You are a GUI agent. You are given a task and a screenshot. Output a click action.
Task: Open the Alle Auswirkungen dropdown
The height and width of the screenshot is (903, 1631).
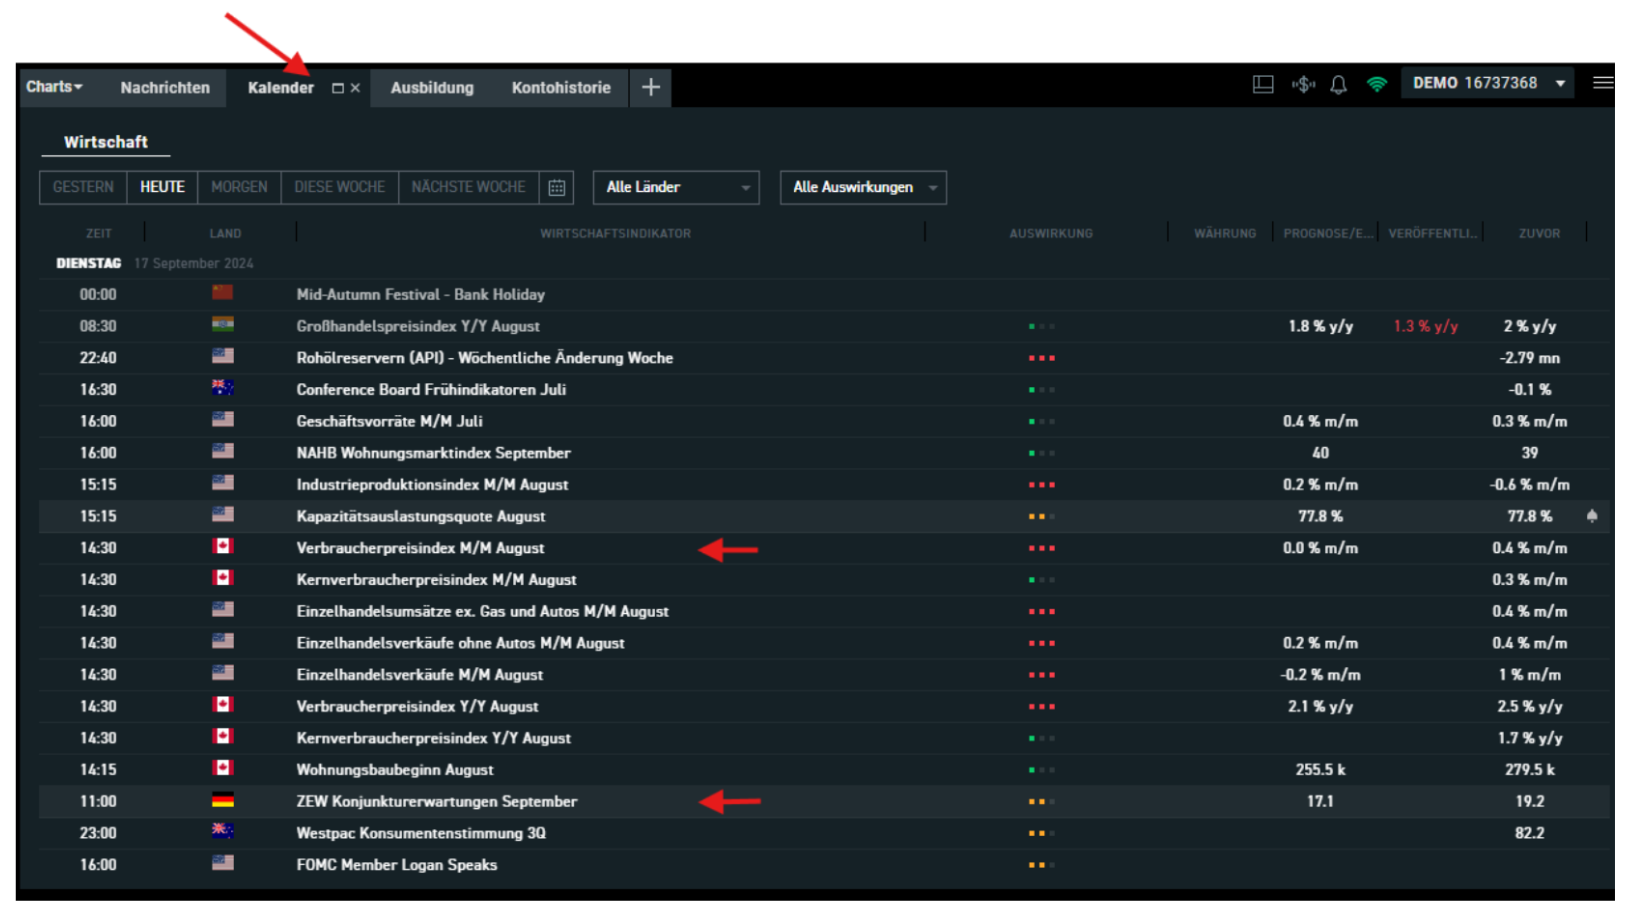(861, 187)
